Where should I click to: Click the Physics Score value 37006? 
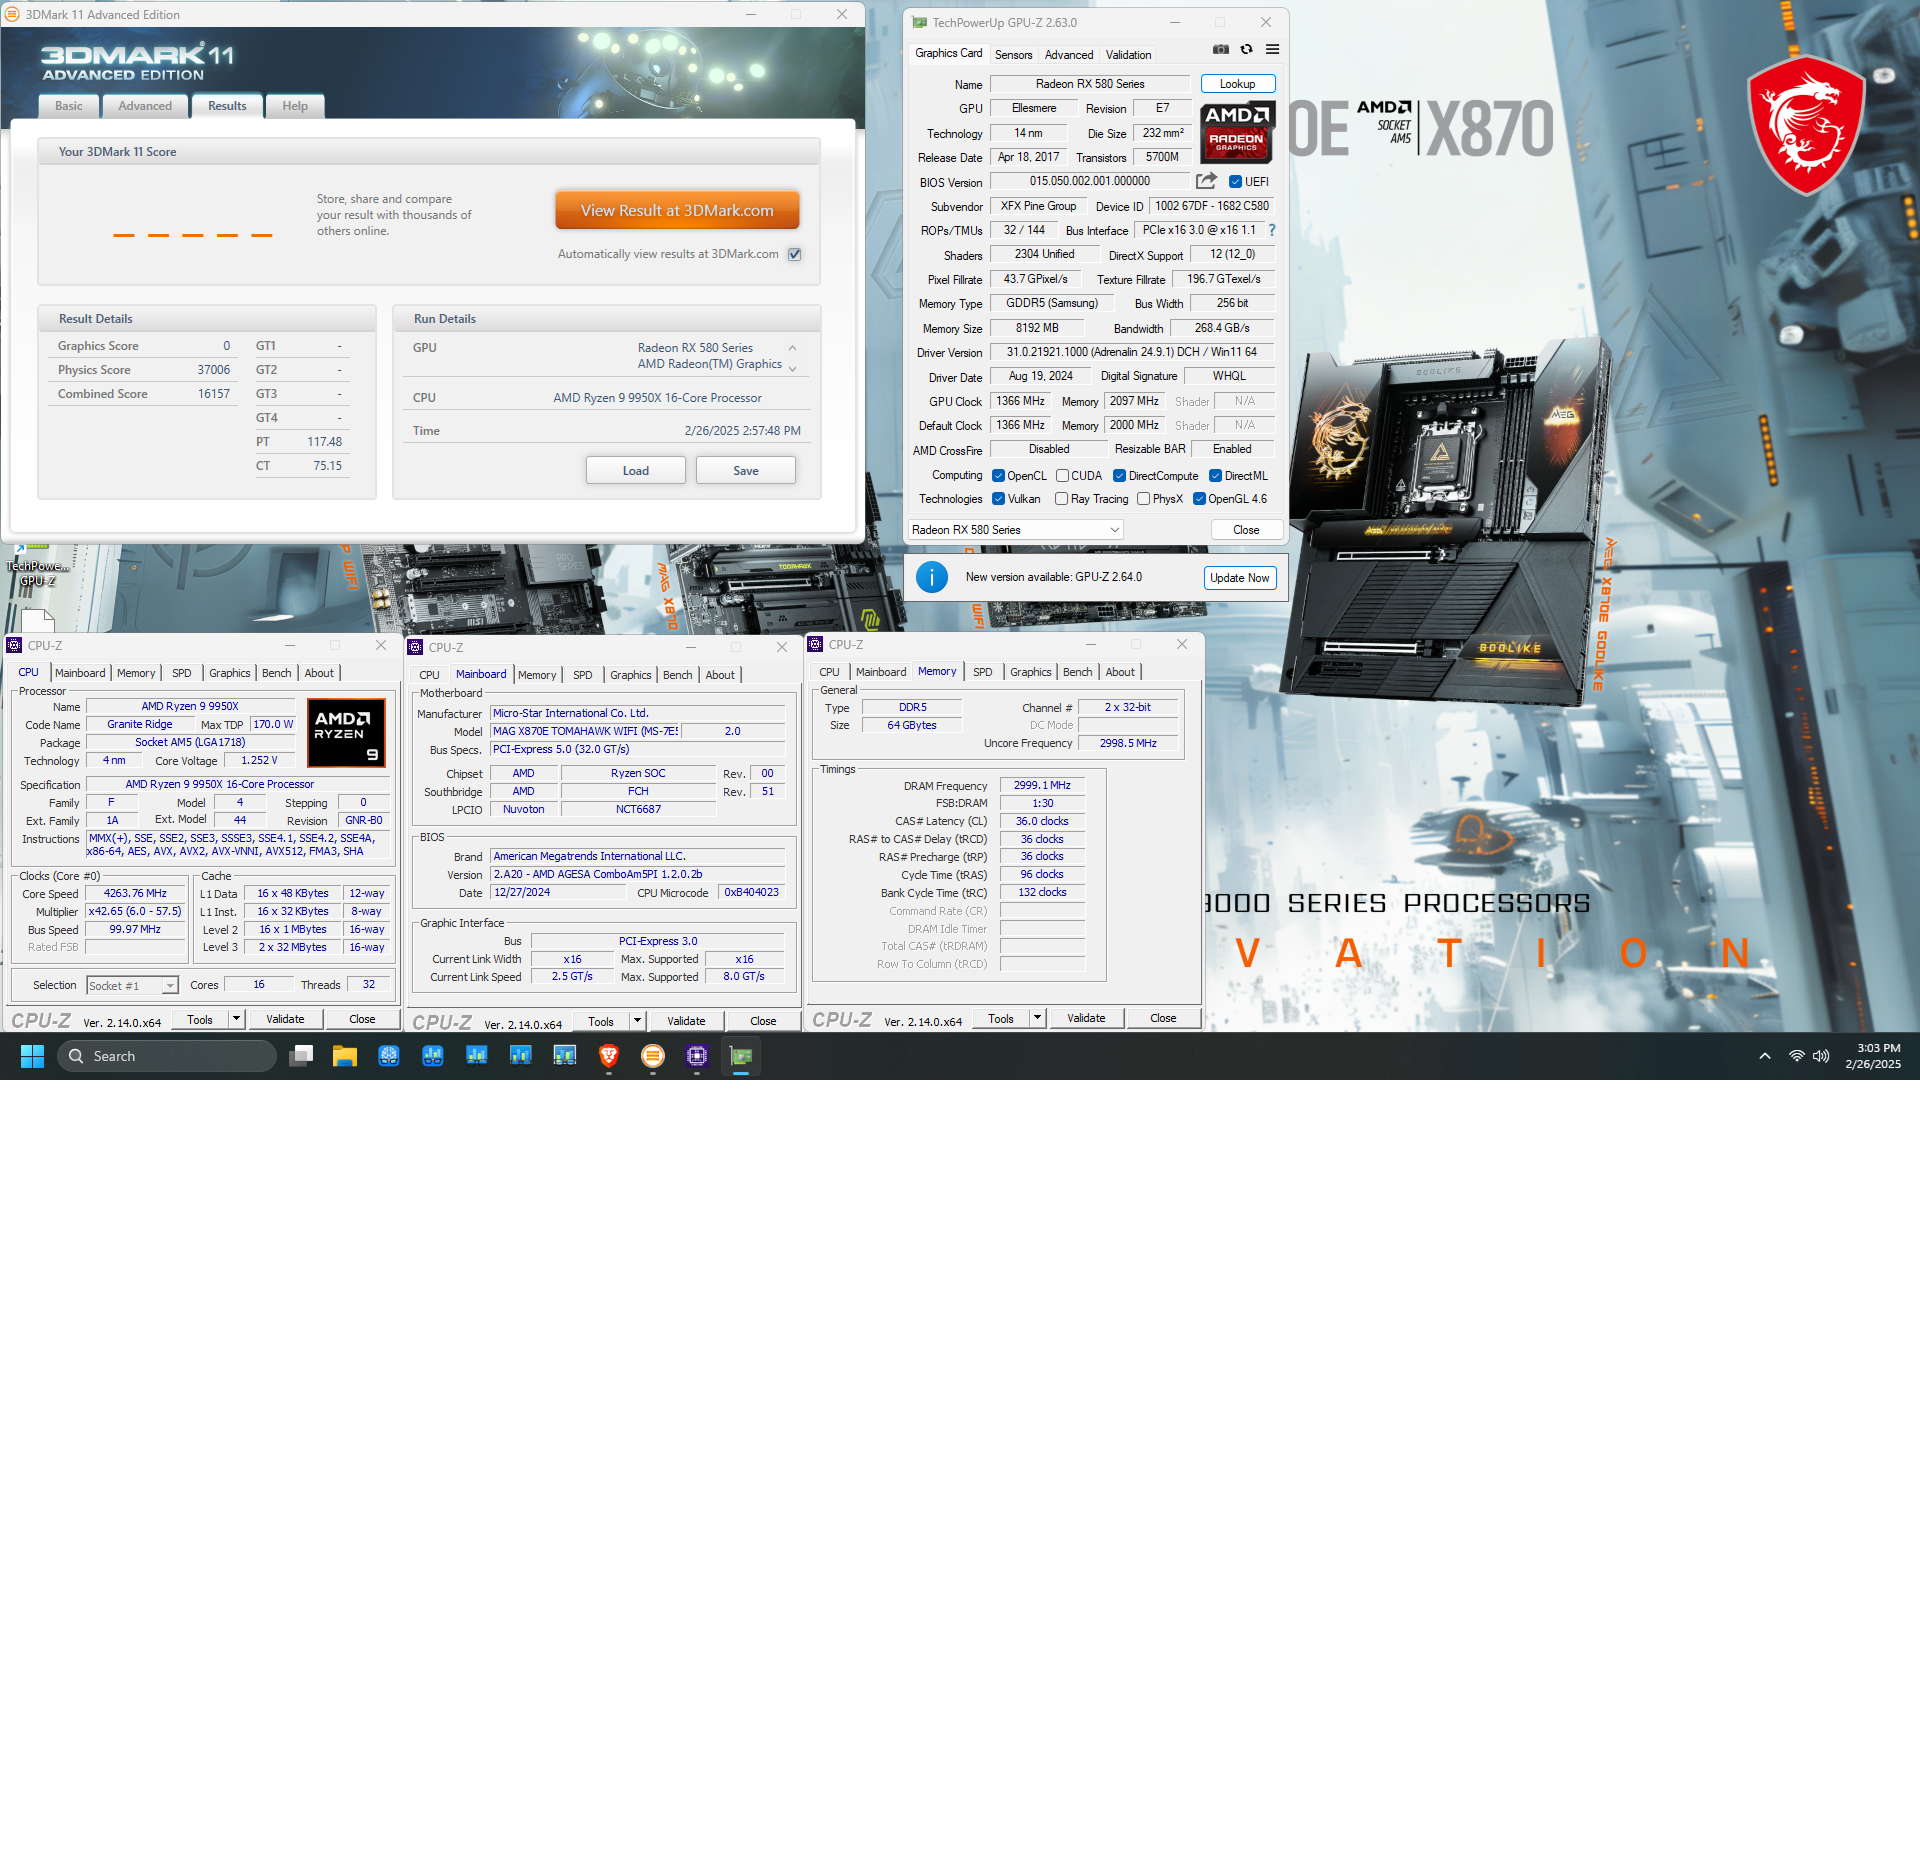click(213, 370)
